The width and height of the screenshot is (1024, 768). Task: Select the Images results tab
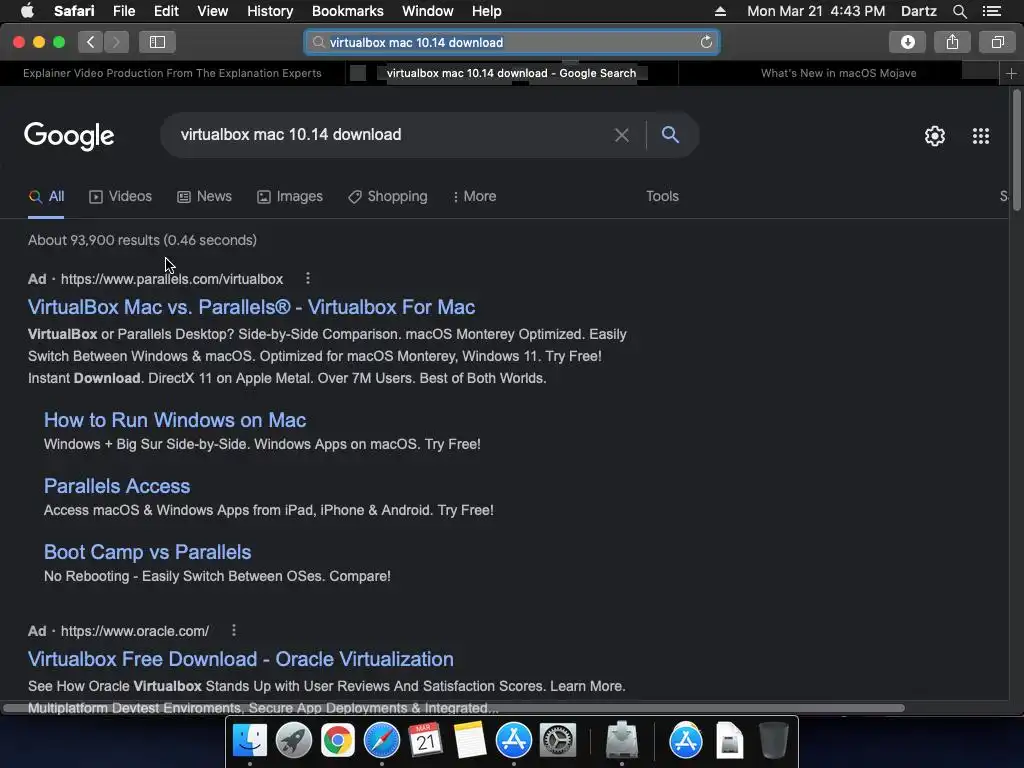click(290, 197)
